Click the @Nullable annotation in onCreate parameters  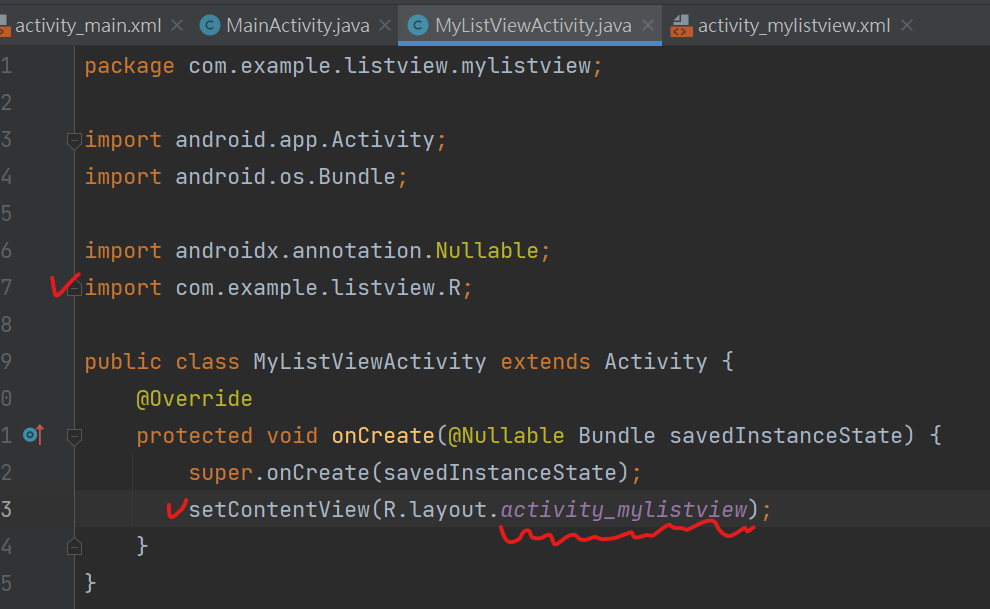click(x=506, y=435)
